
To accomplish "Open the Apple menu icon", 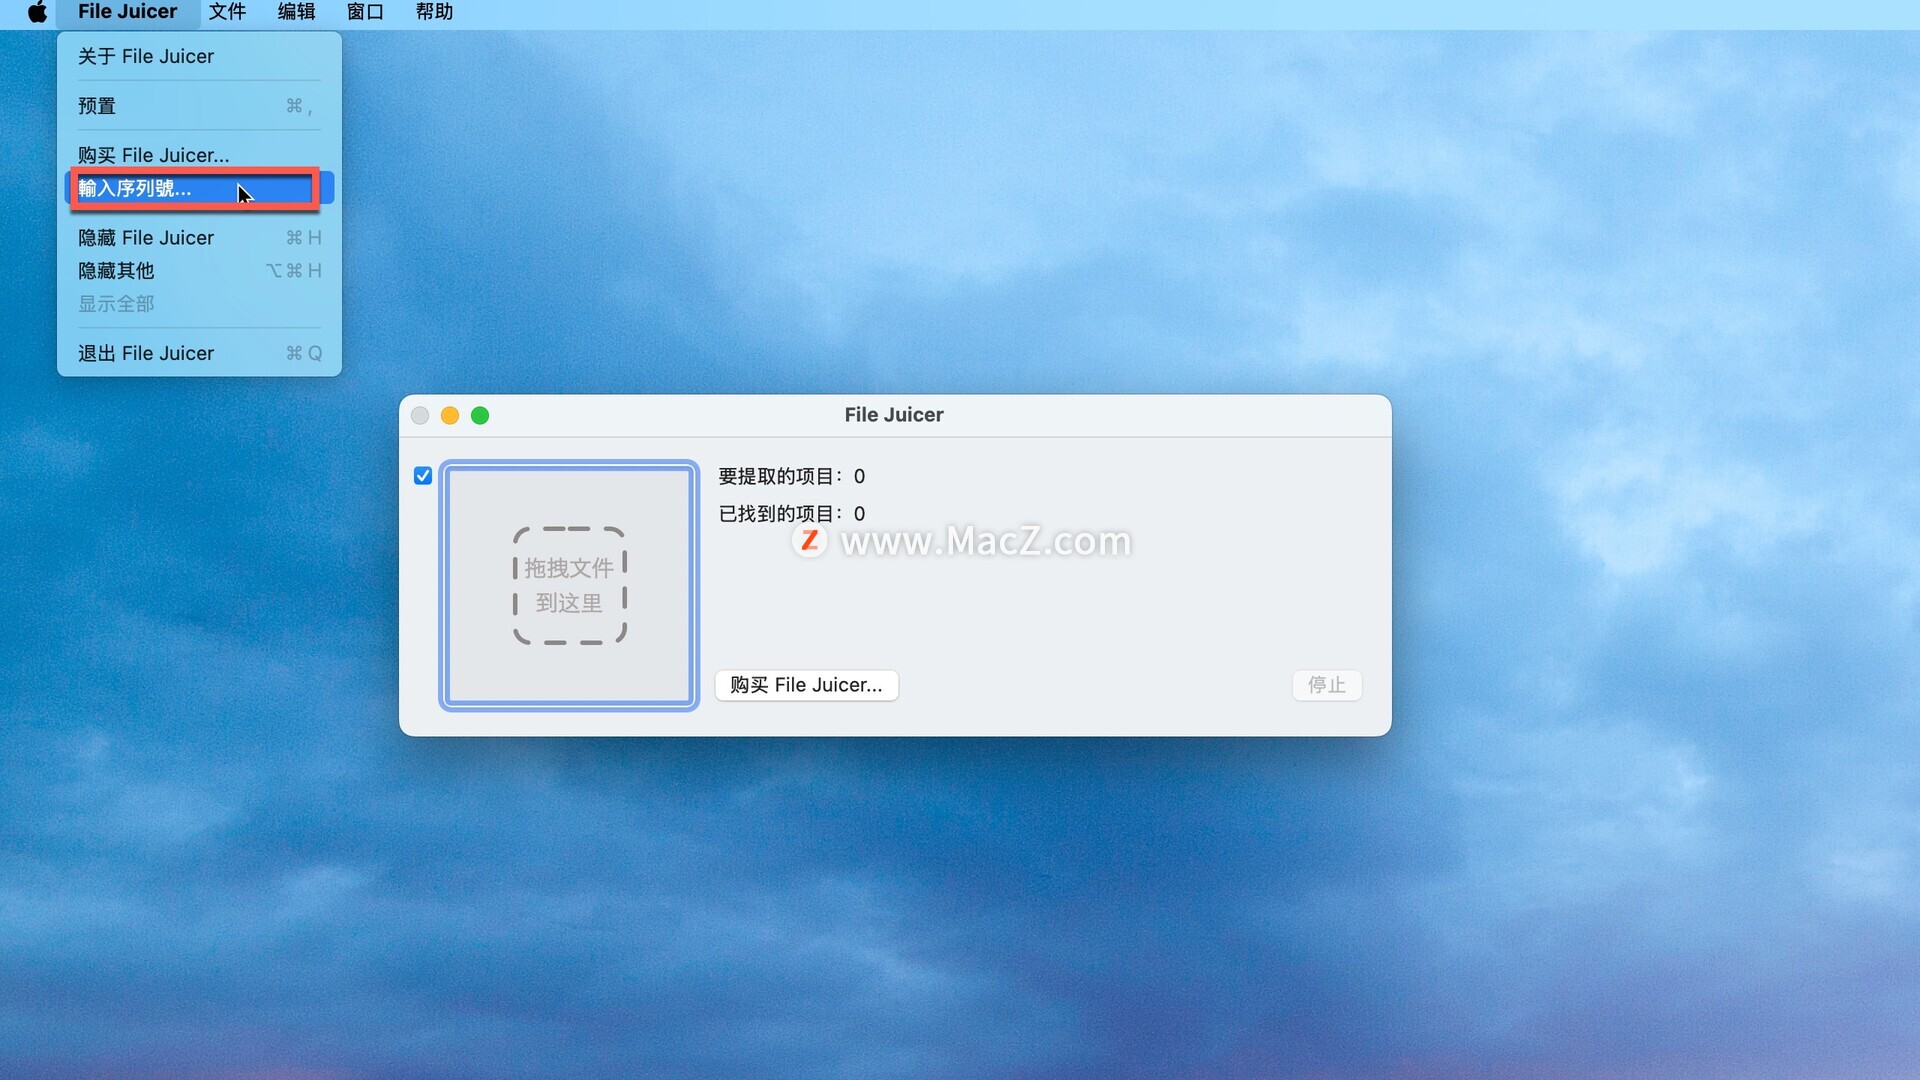I will pyautogui.click(x=37, y=12).
